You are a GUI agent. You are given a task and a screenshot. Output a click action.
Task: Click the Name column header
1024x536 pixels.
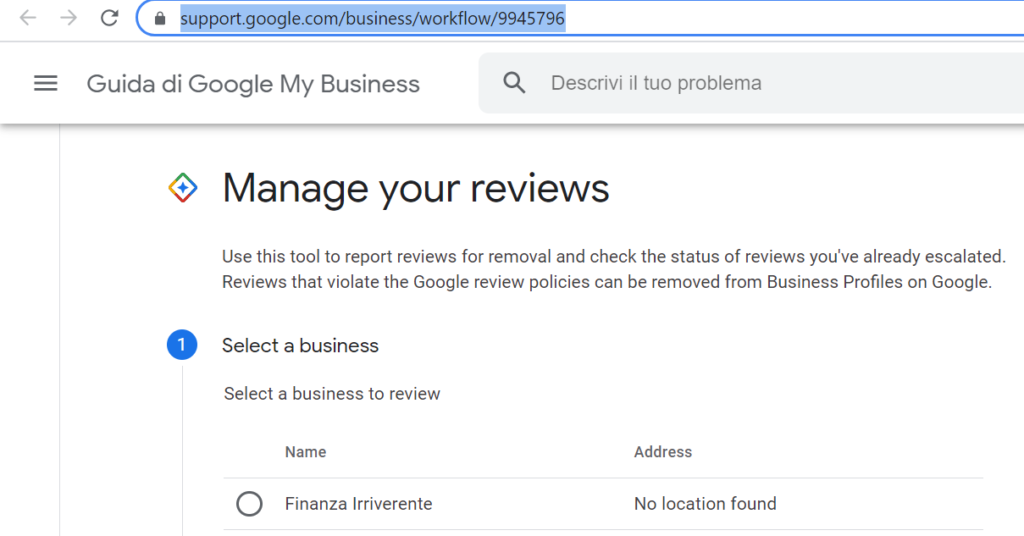pos(305,452)
